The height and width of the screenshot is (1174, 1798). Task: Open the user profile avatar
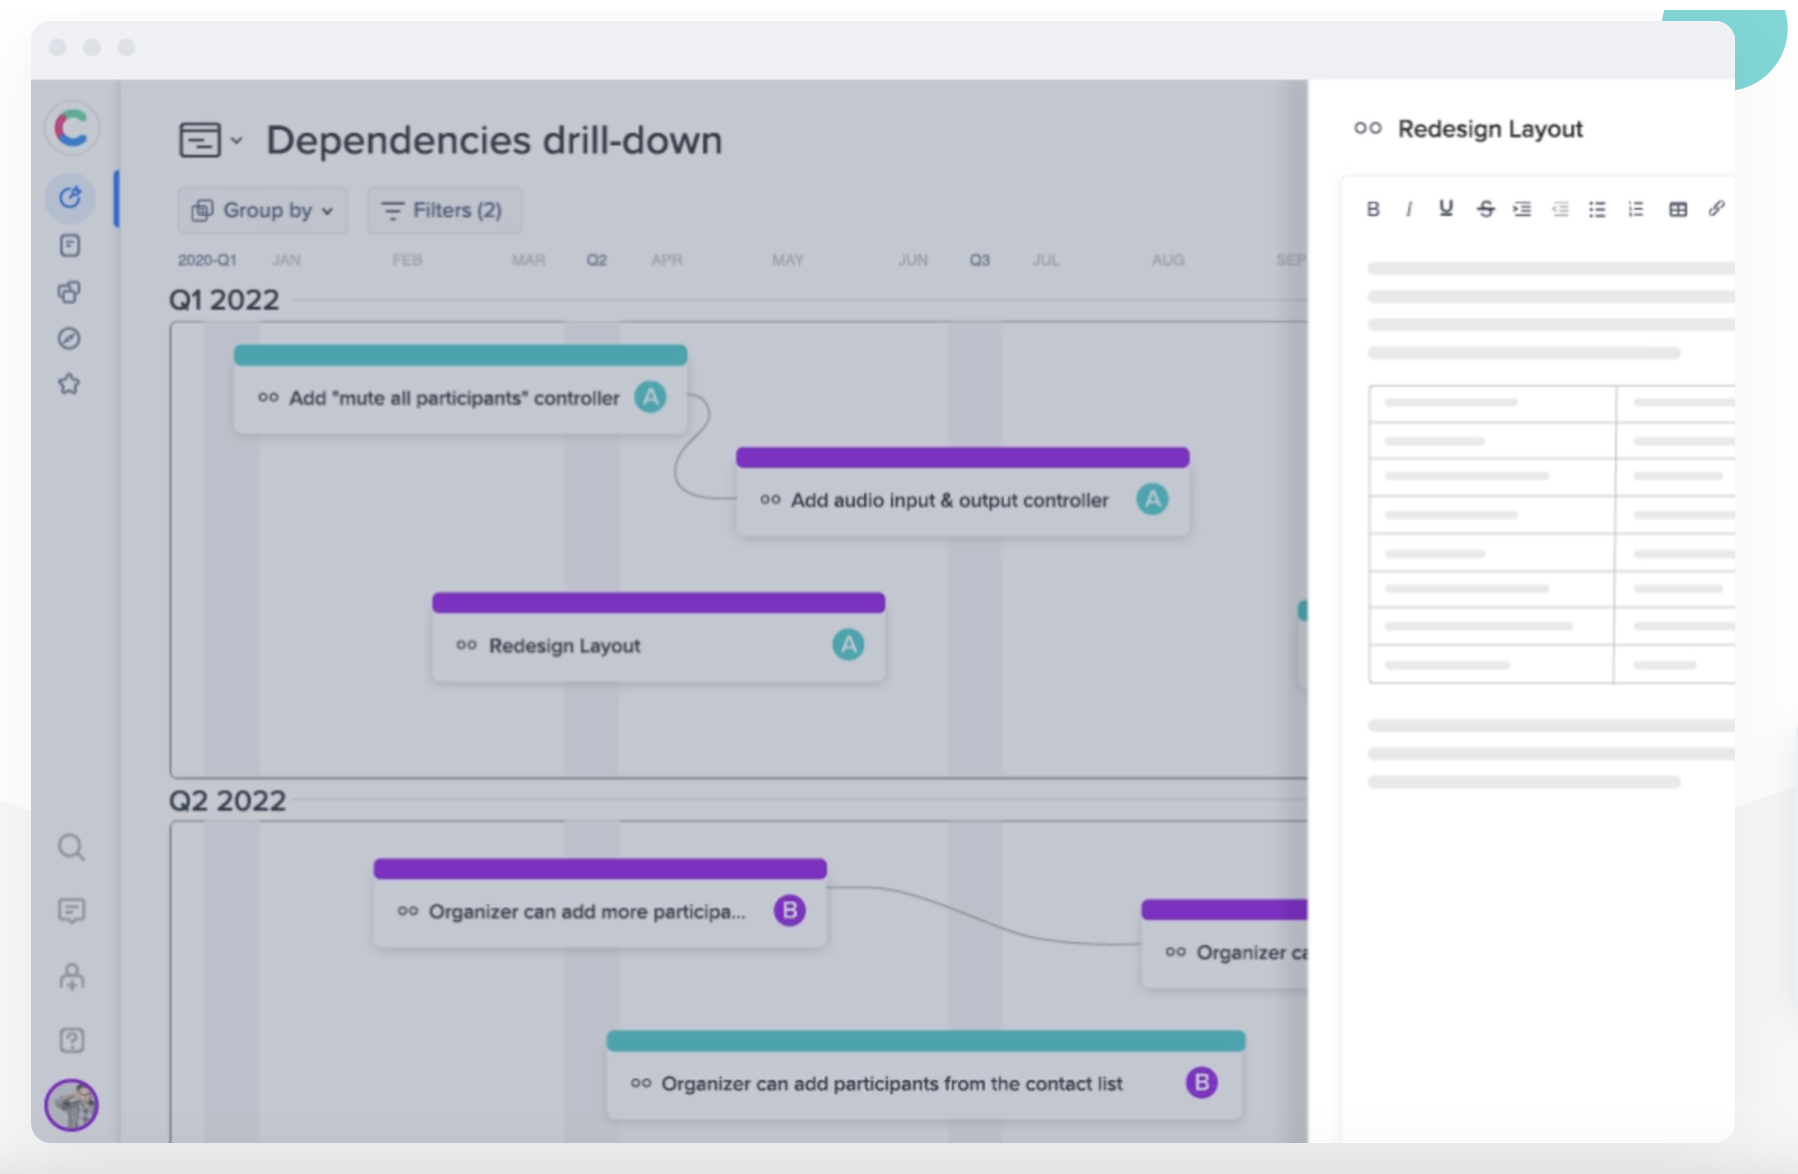(71, 1105)
